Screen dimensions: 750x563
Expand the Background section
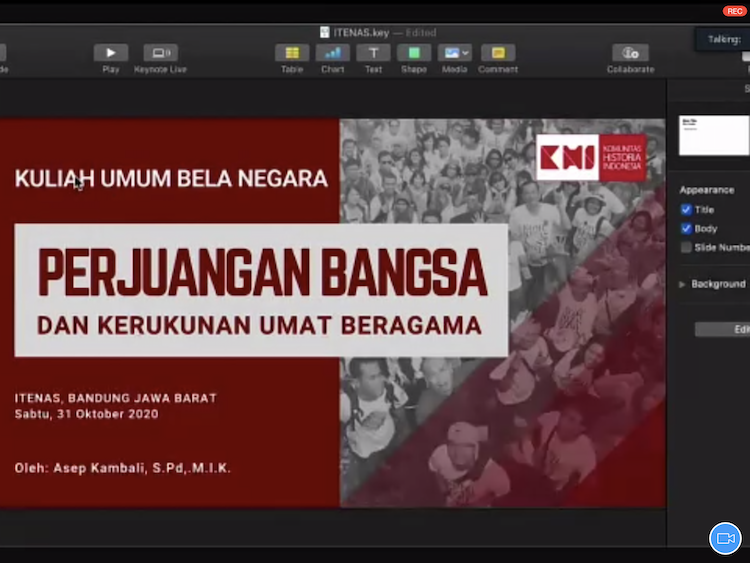click(682, 284)
